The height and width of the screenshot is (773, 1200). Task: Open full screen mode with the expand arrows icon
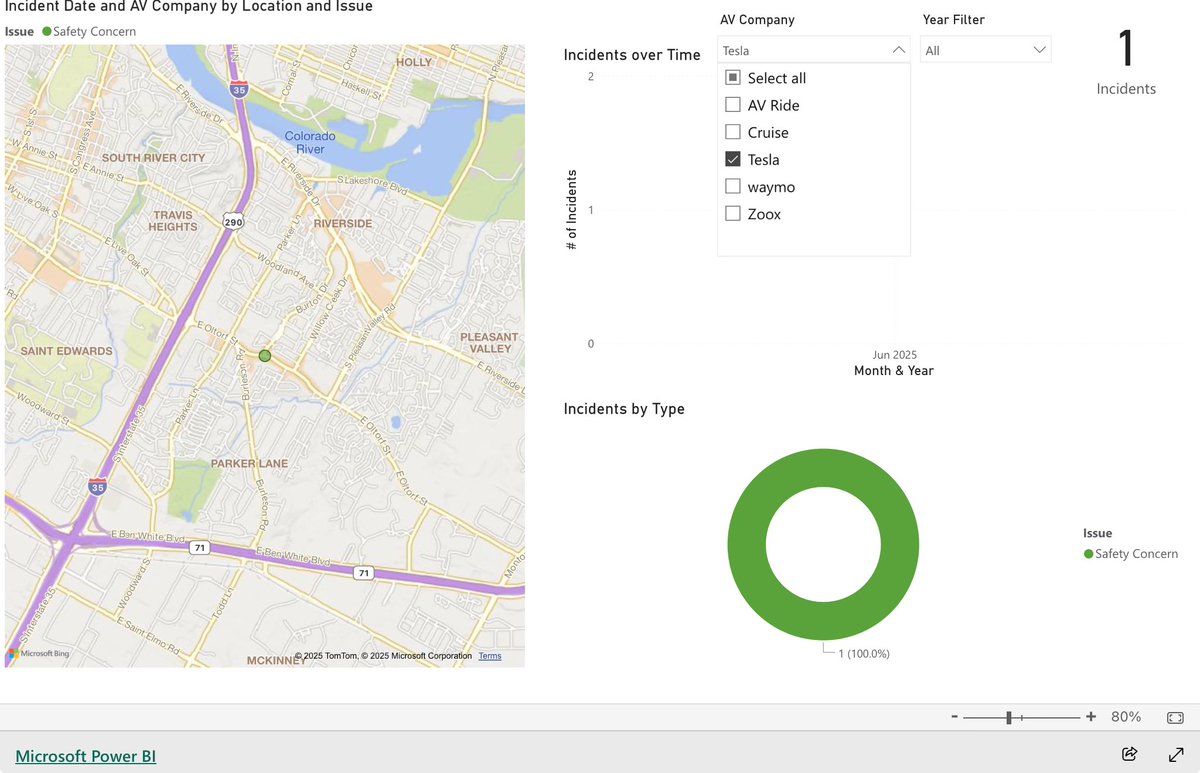[x=1176, y=754]
